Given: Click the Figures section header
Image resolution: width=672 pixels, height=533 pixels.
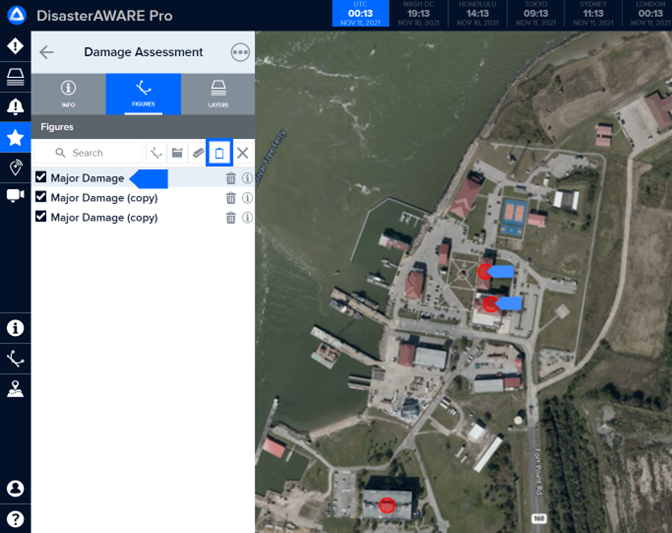Looking at the screenshot, I should click(x=143, y=127).
